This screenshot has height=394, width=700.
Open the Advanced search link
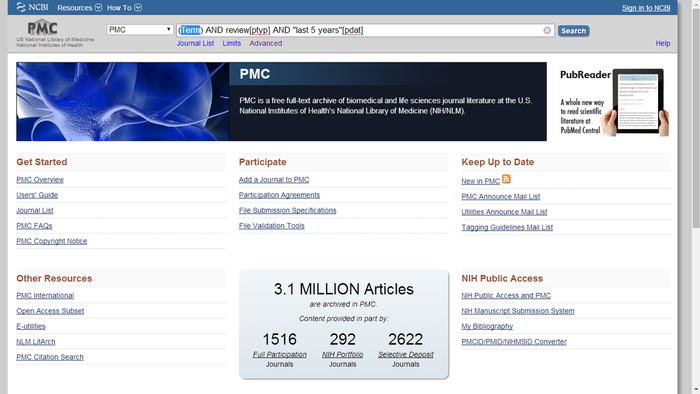click(266, 43)
